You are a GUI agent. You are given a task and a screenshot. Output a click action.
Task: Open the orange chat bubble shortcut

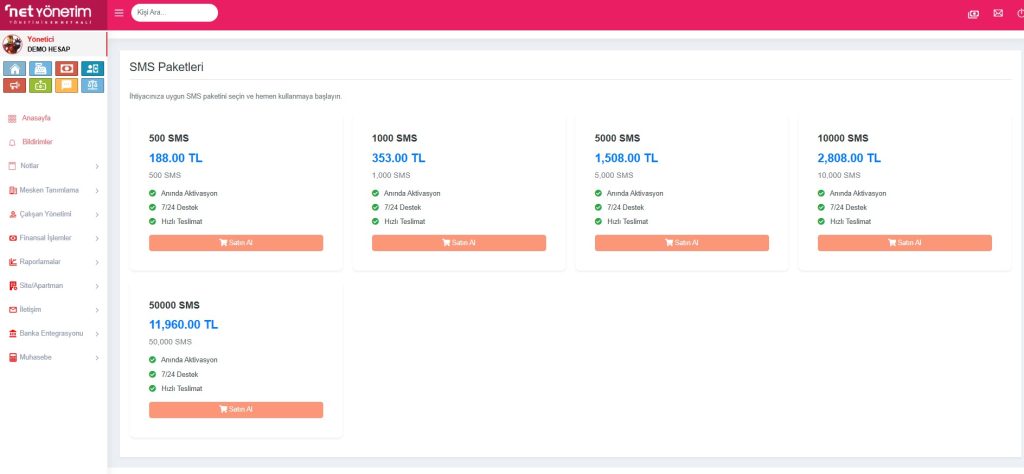tap(66, 86)
